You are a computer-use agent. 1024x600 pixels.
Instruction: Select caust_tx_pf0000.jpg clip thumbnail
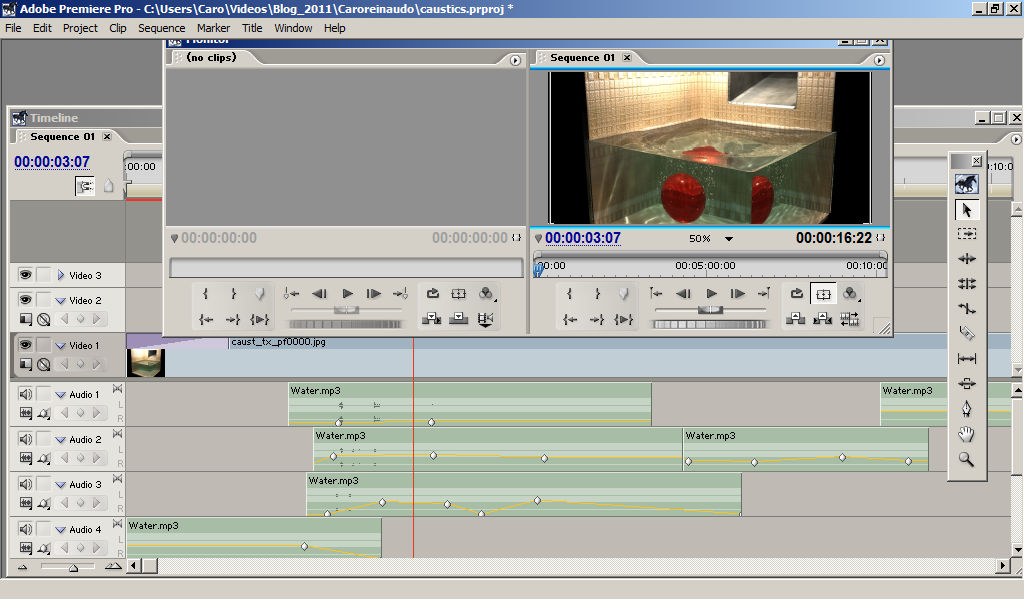click(x=145, y=362)
